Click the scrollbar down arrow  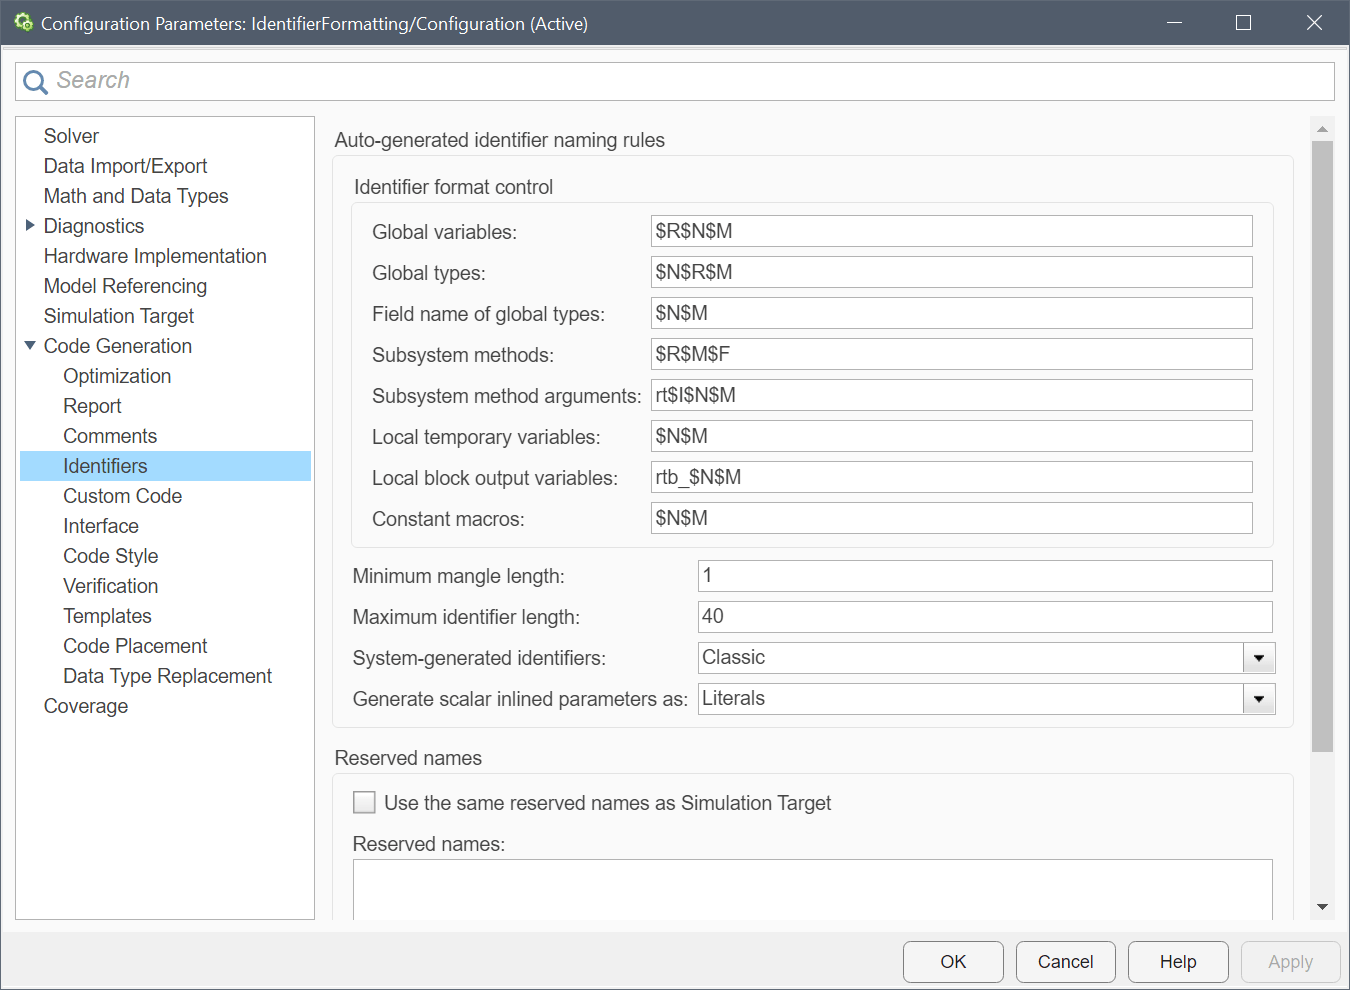[1322, 907]
